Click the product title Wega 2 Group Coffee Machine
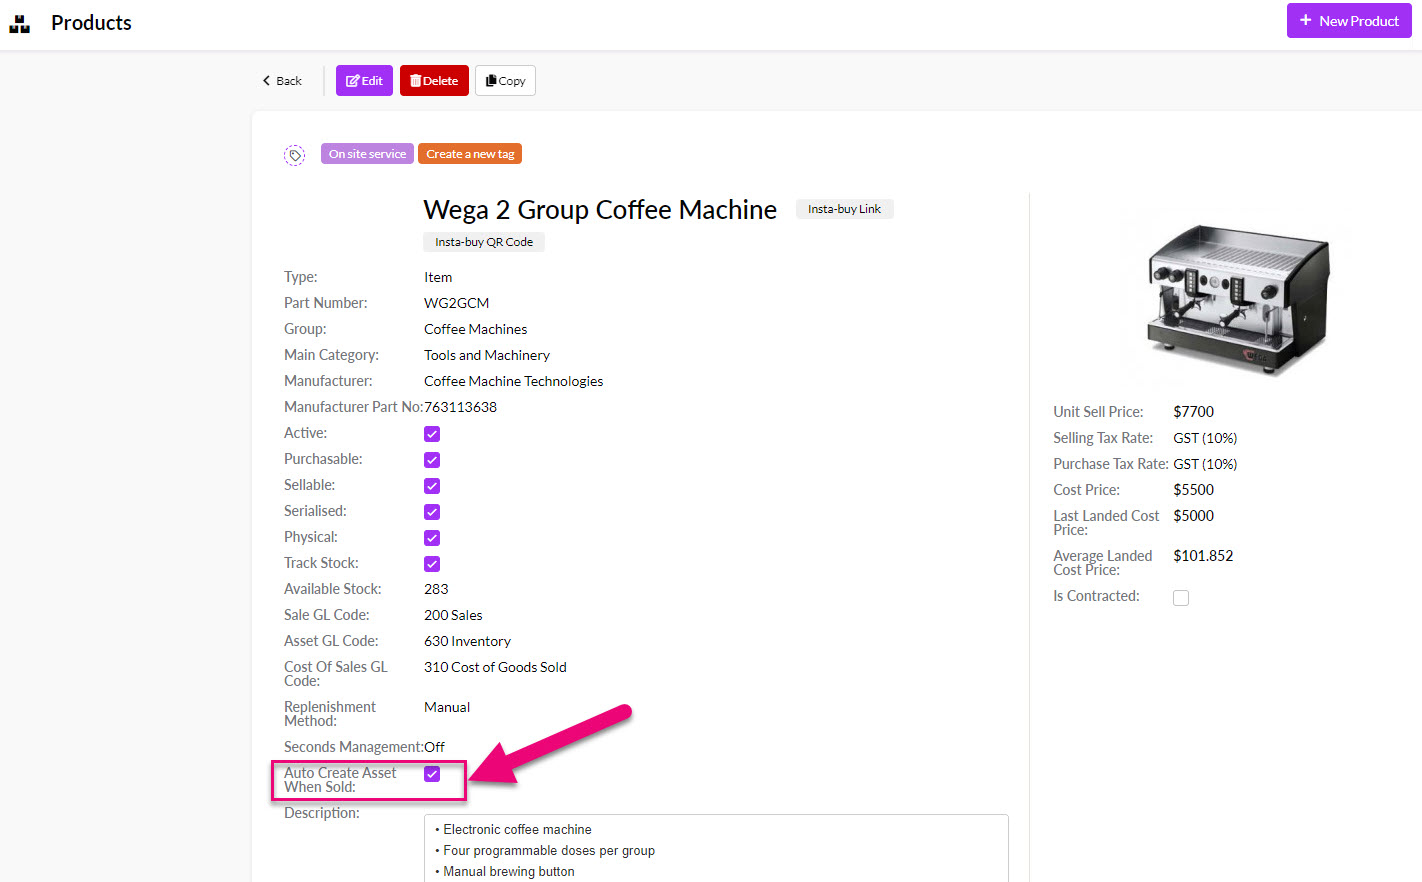Viewport: 1422px width, 882px height. 600,210
